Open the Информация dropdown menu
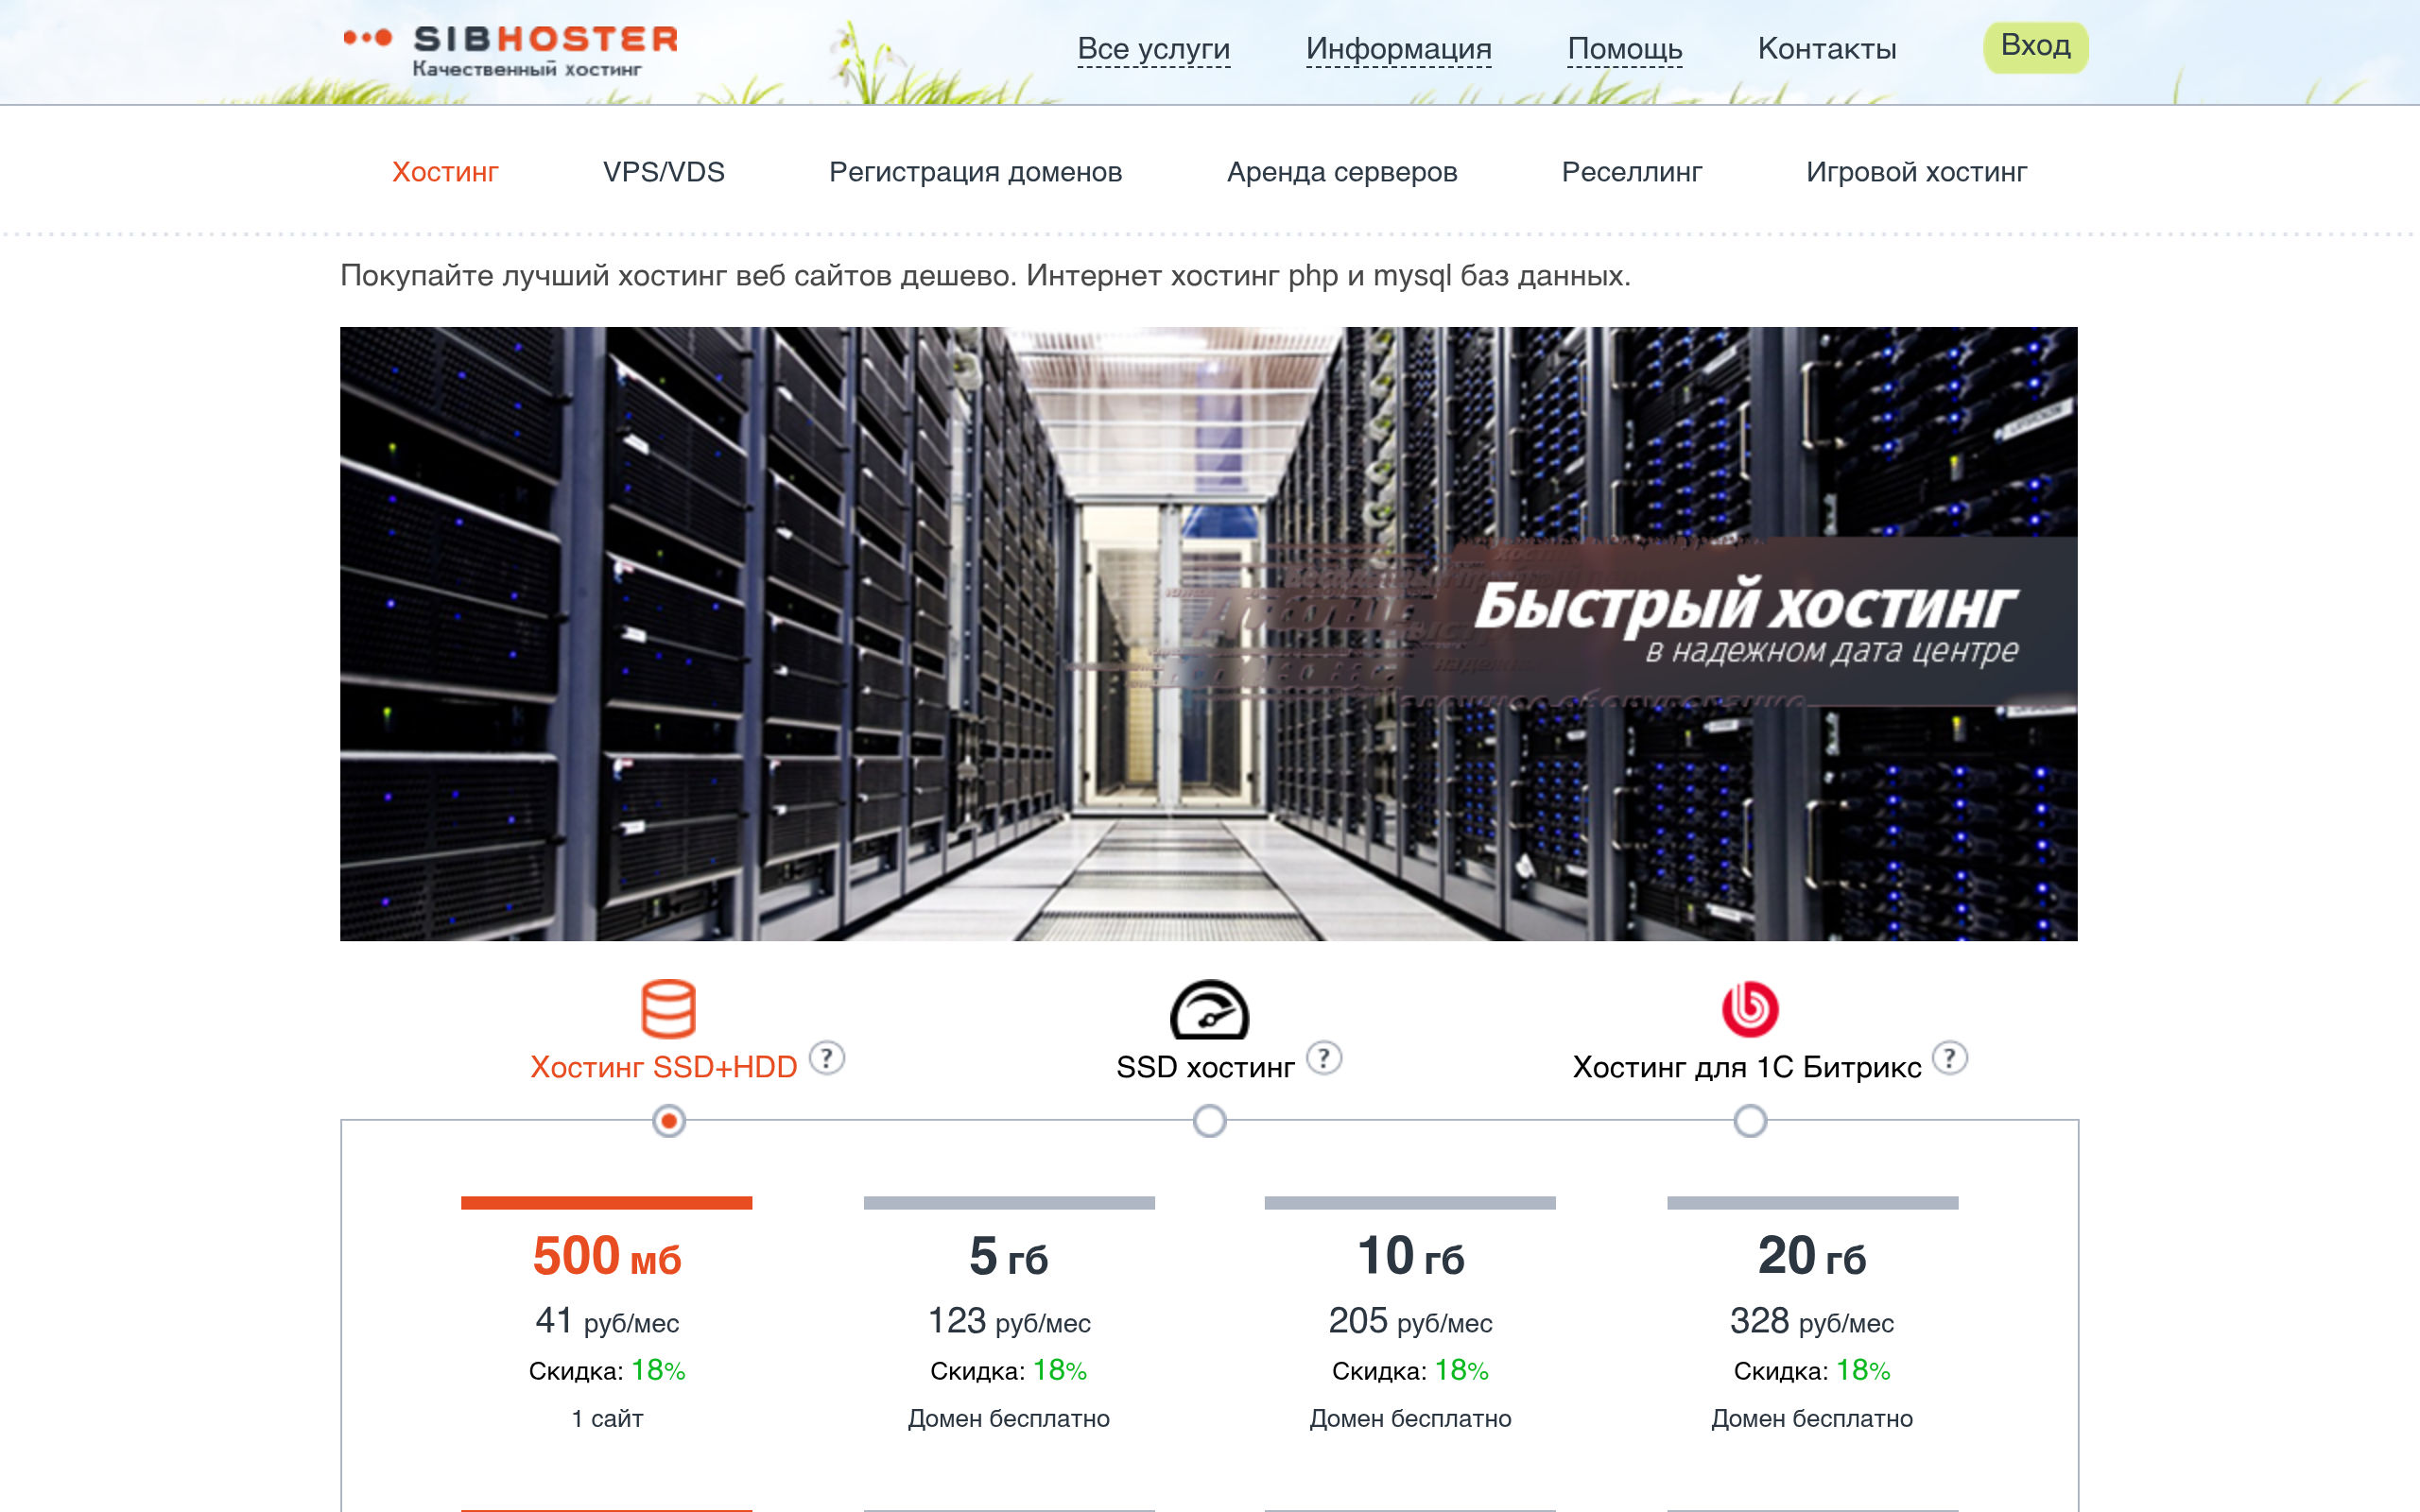Screen dimensions: 2420x1512 (x=1398, y=48)
